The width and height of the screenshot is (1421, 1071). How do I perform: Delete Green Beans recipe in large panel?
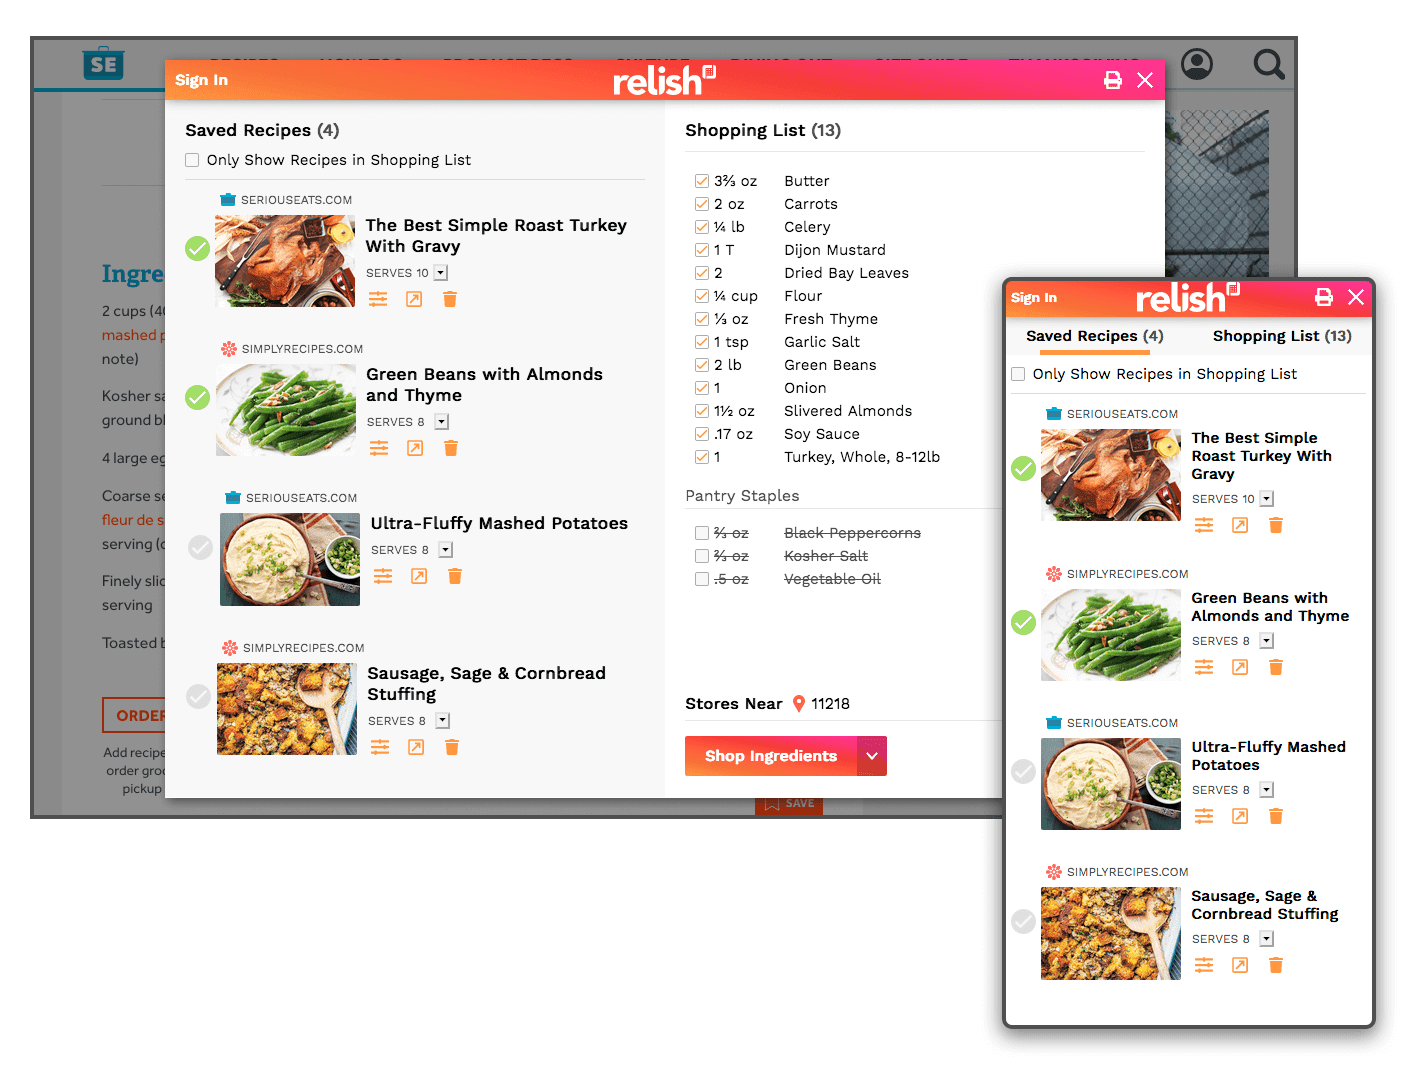[451, 448]
